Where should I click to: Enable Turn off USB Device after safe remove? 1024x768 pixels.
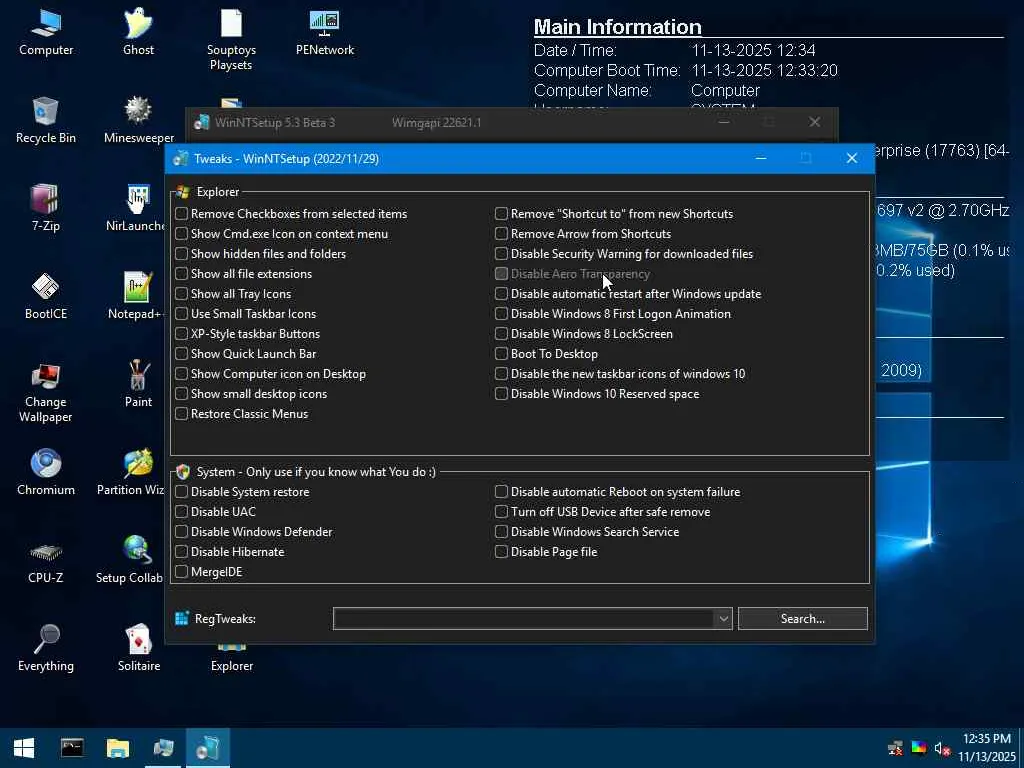(502, 512)
